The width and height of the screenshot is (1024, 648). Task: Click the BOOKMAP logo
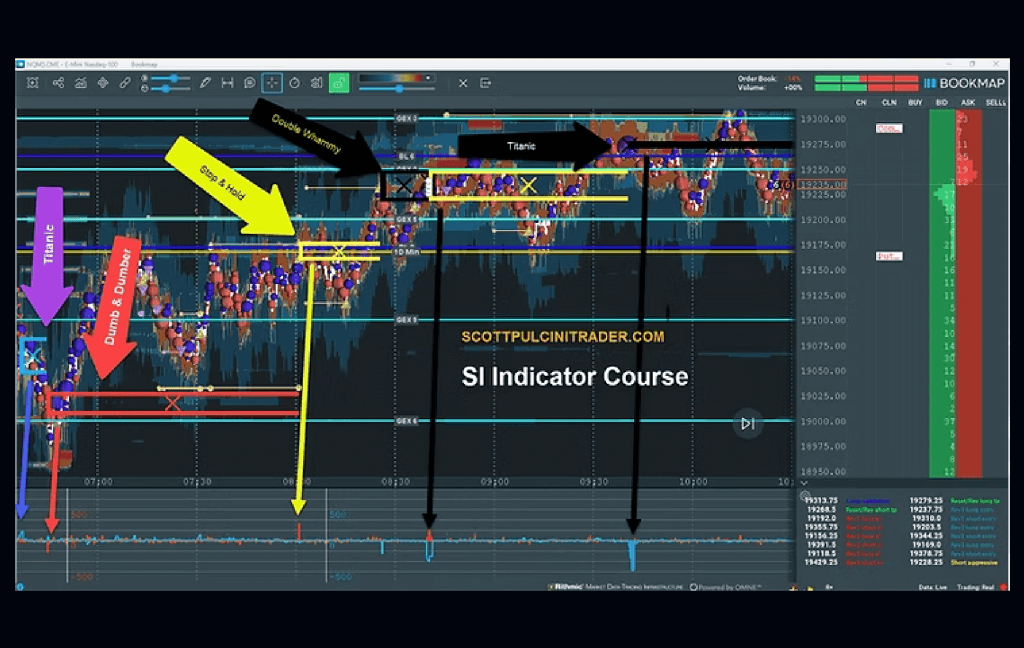(964, 83)
